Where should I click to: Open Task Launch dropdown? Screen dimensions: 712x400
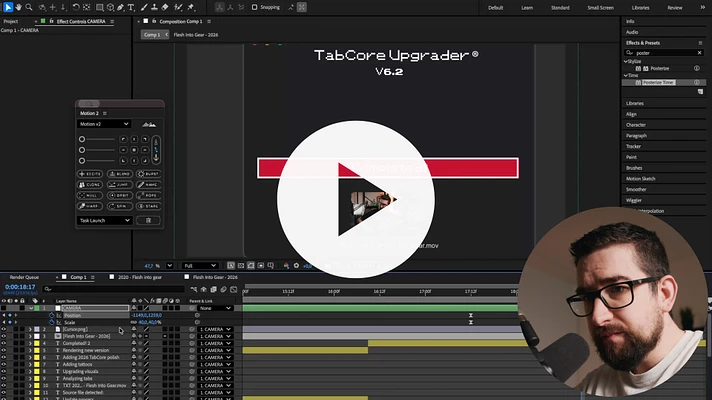pos(104,220)
